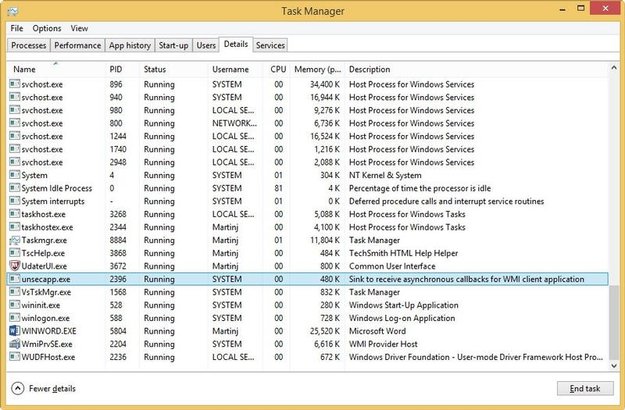Click the 'Windows Start-Up Application' description
Viewport: 625px width, 410px height.
(404, 305)
